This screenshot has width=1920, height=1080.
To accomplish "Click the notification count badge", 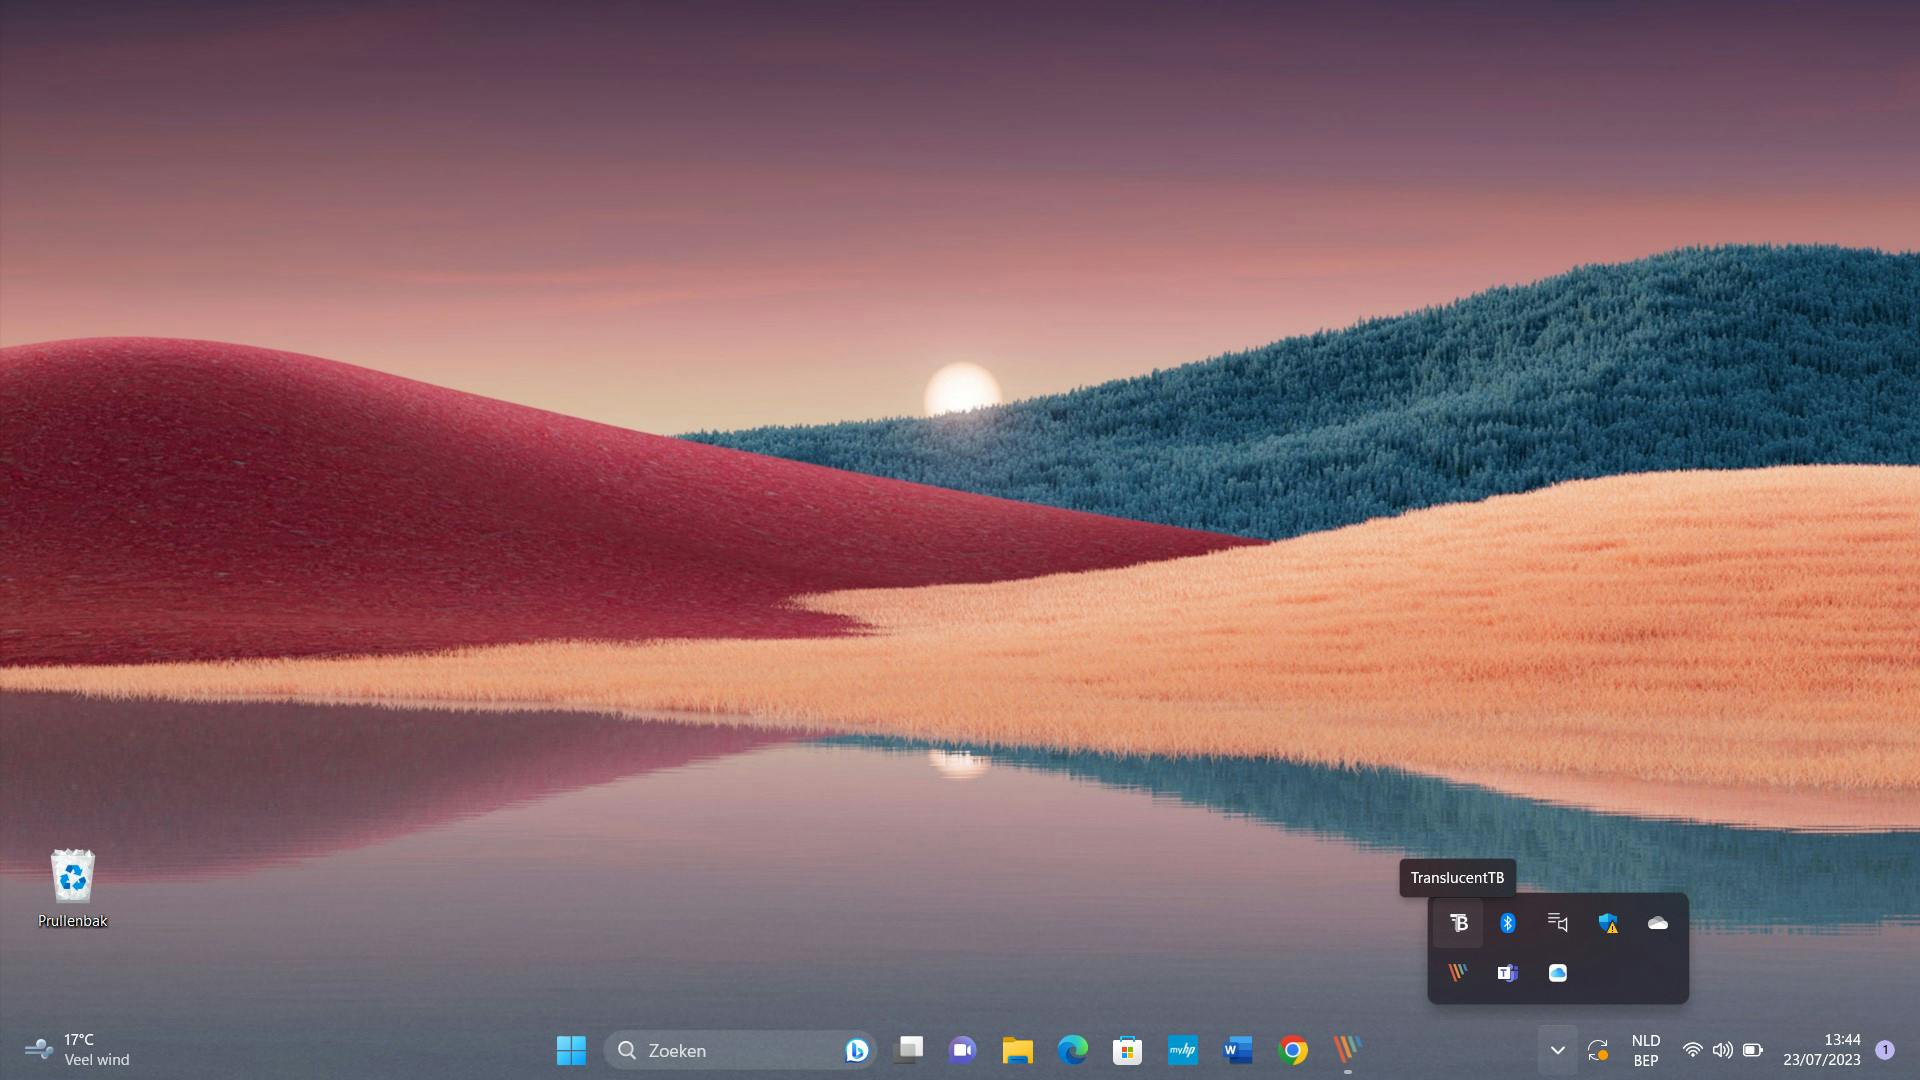I will coord(1885,1050).
